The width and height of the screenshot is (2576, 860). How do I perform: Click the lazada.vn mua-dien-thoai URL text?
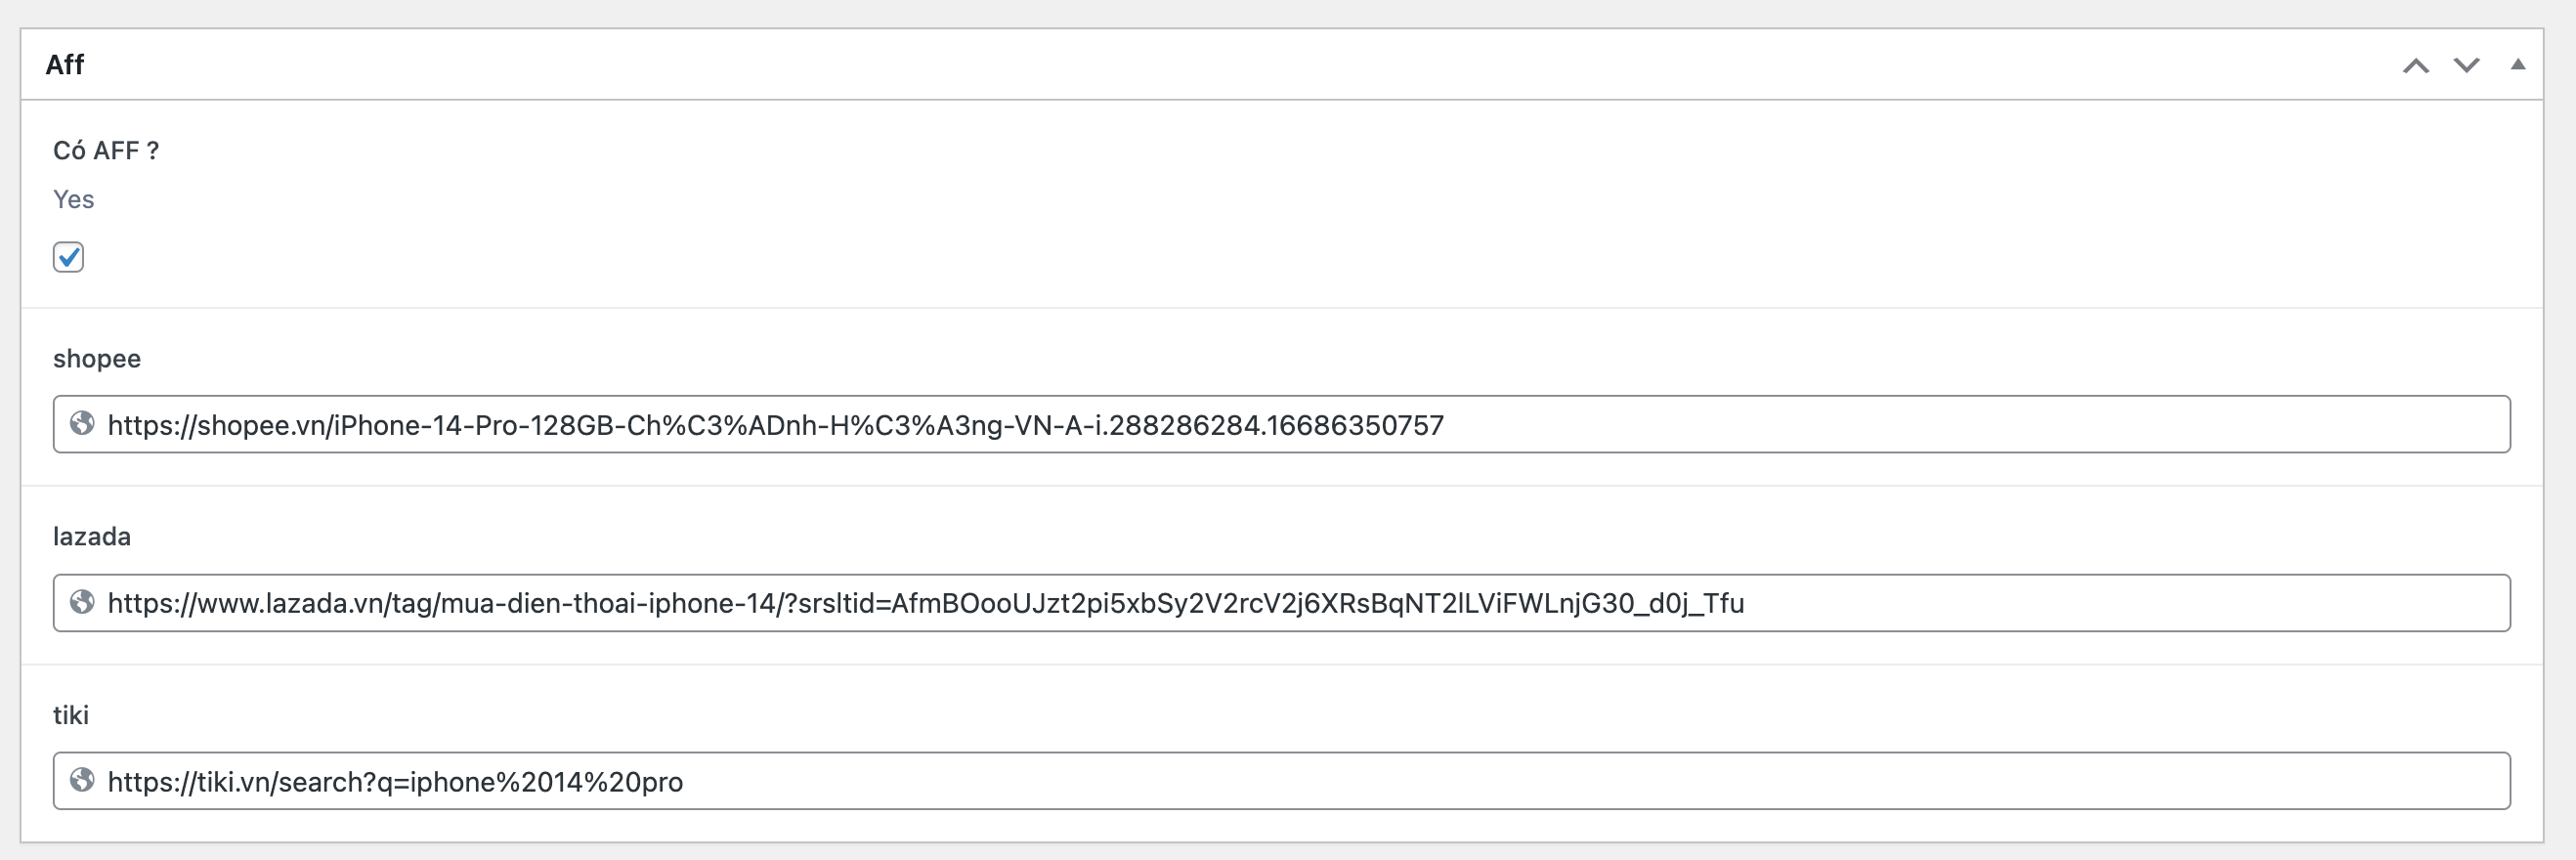click(926, 604)
